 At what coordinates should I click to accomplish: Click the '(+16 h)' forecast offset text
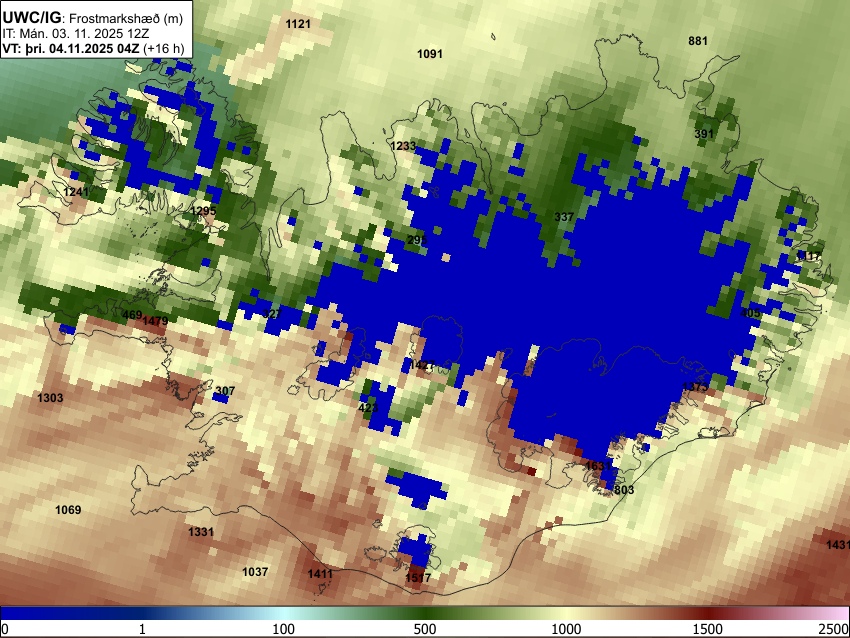pos(164,48)
